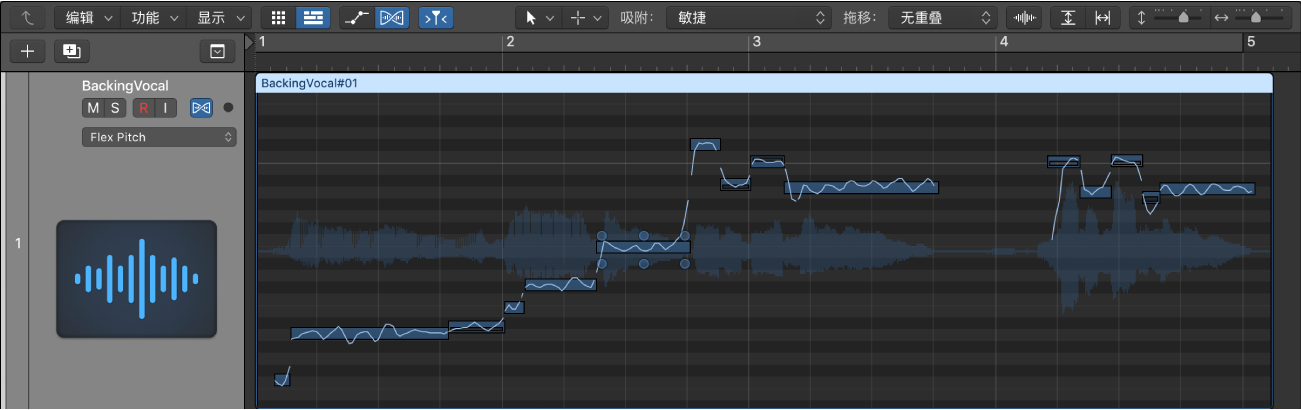1301x410 pixels.
Task: Click bar 3 on the ruler
Action: [x=757, y=42]
